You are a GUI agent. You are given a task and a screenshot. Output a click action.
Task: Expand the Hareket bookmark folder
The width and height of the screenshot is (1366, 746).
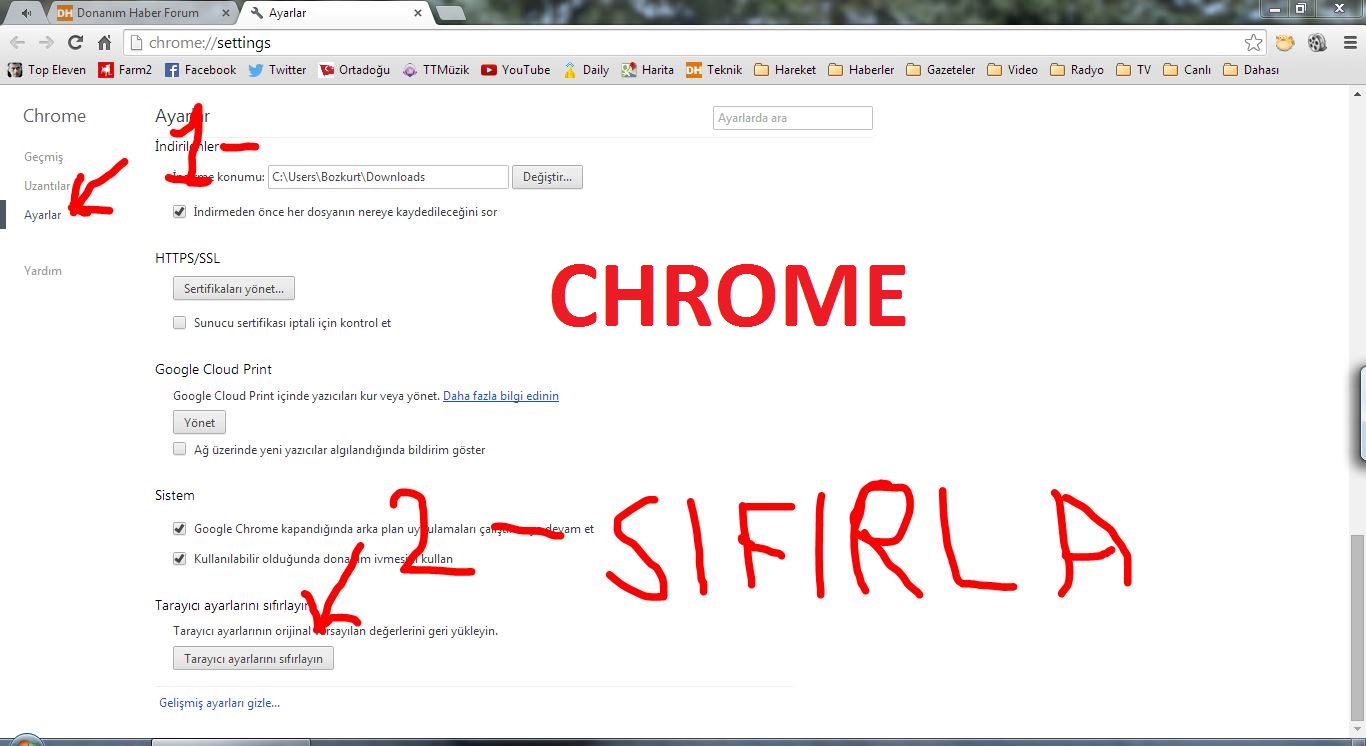point(785,70)
